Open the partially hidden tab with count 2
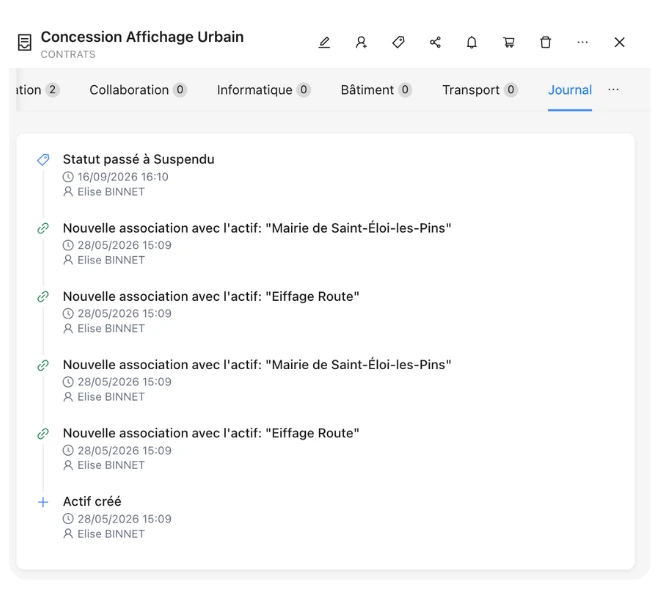This screenshot has width=660, height=600. pos(37,90)
